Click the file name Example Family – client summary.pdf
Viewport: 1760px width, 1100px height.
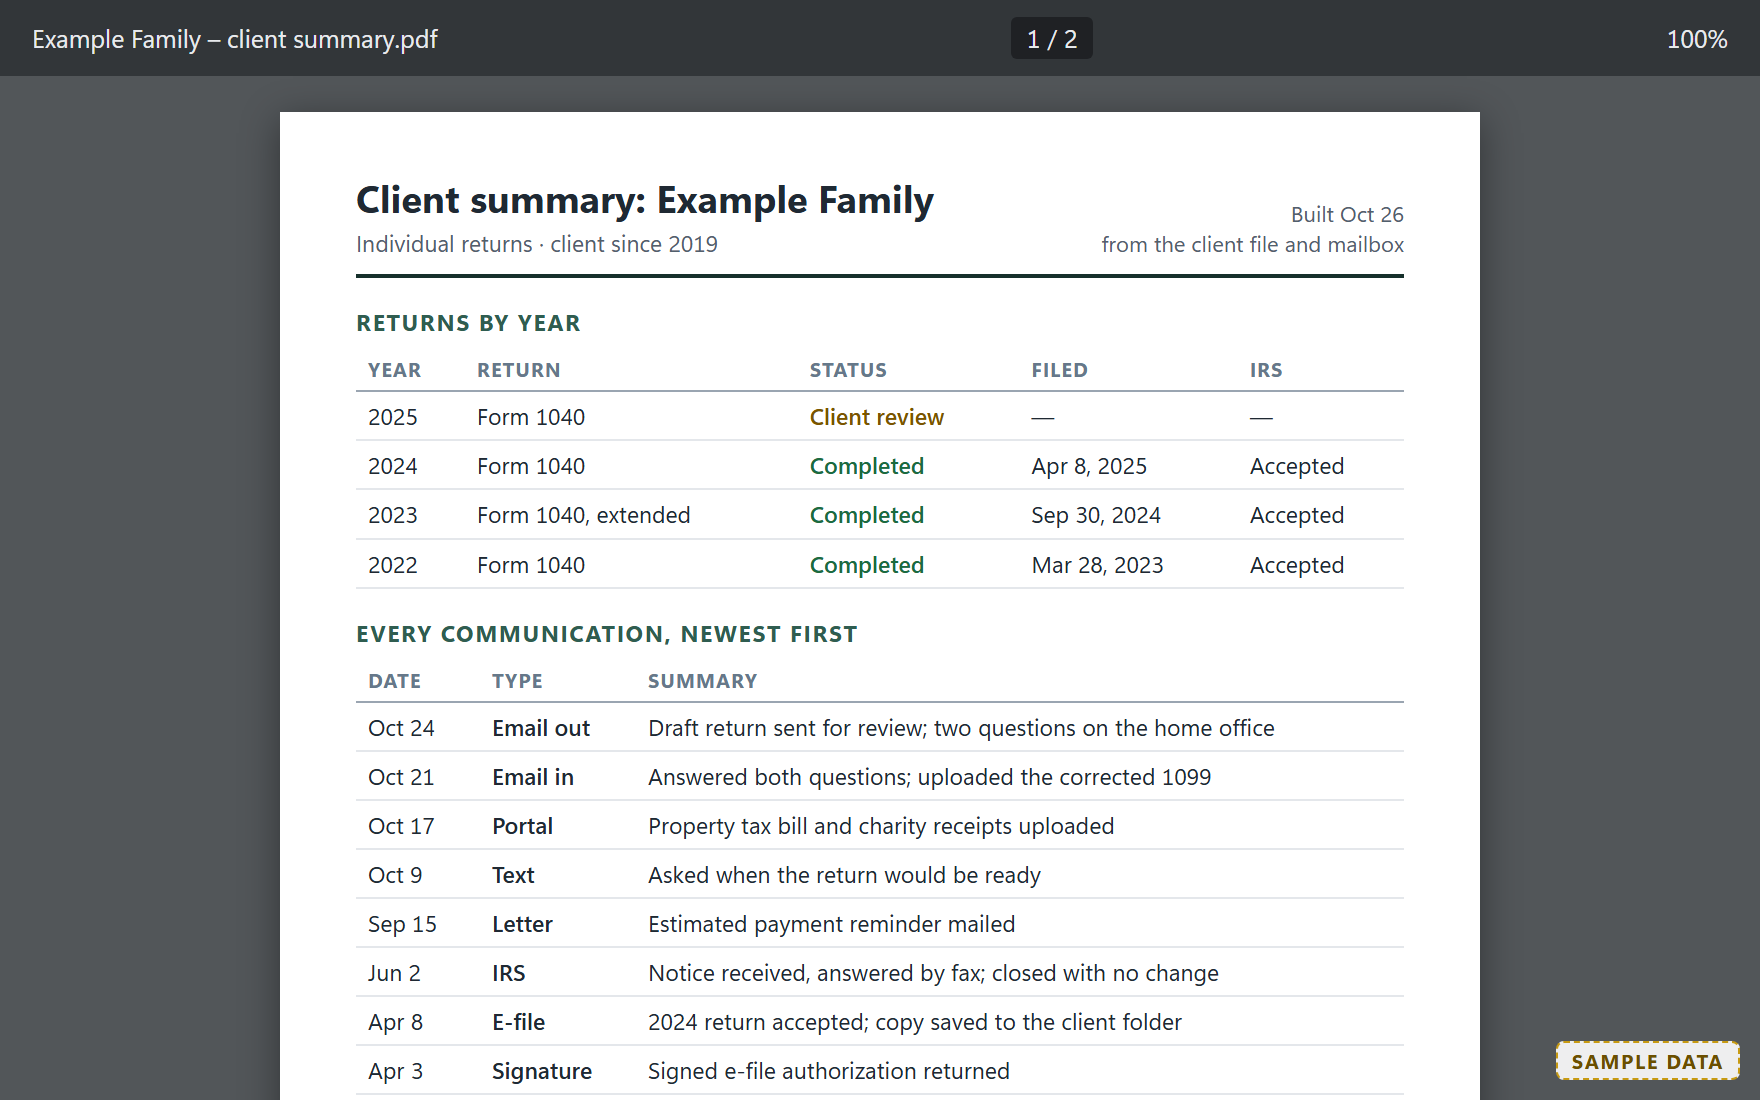point(235,39)
